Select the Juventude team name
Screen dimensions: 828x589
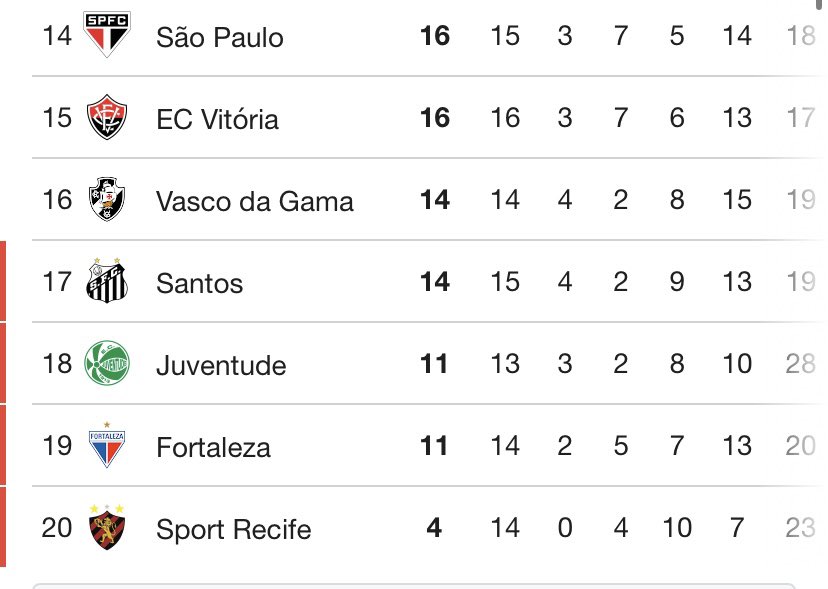pyautogui.click(x=221, y=366)
